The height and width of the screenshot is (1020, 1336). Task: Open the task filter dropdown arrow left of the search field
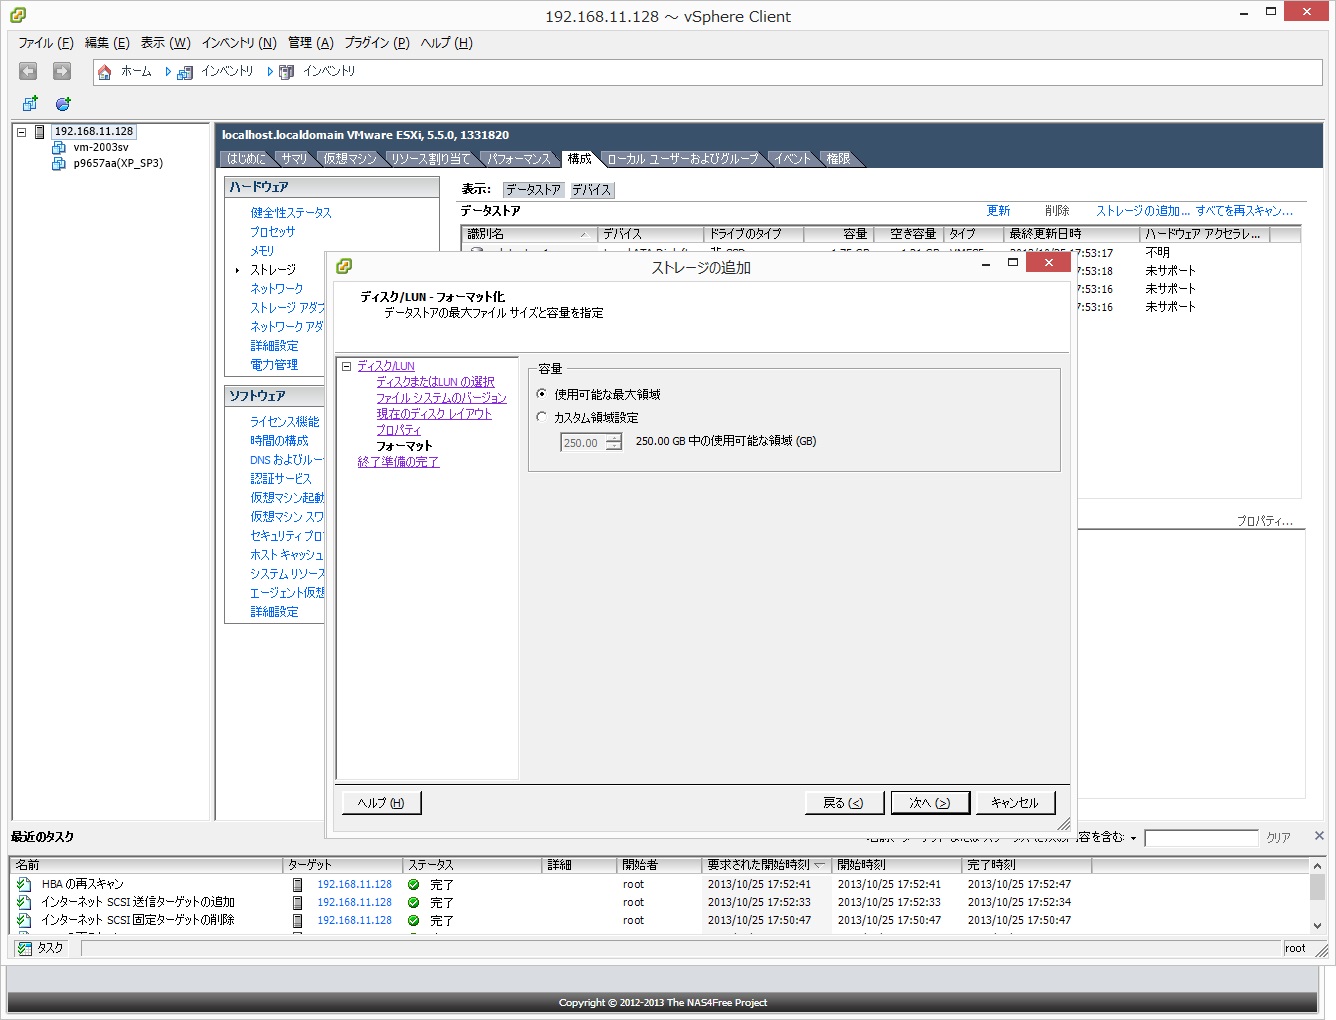pos(1133,838)
